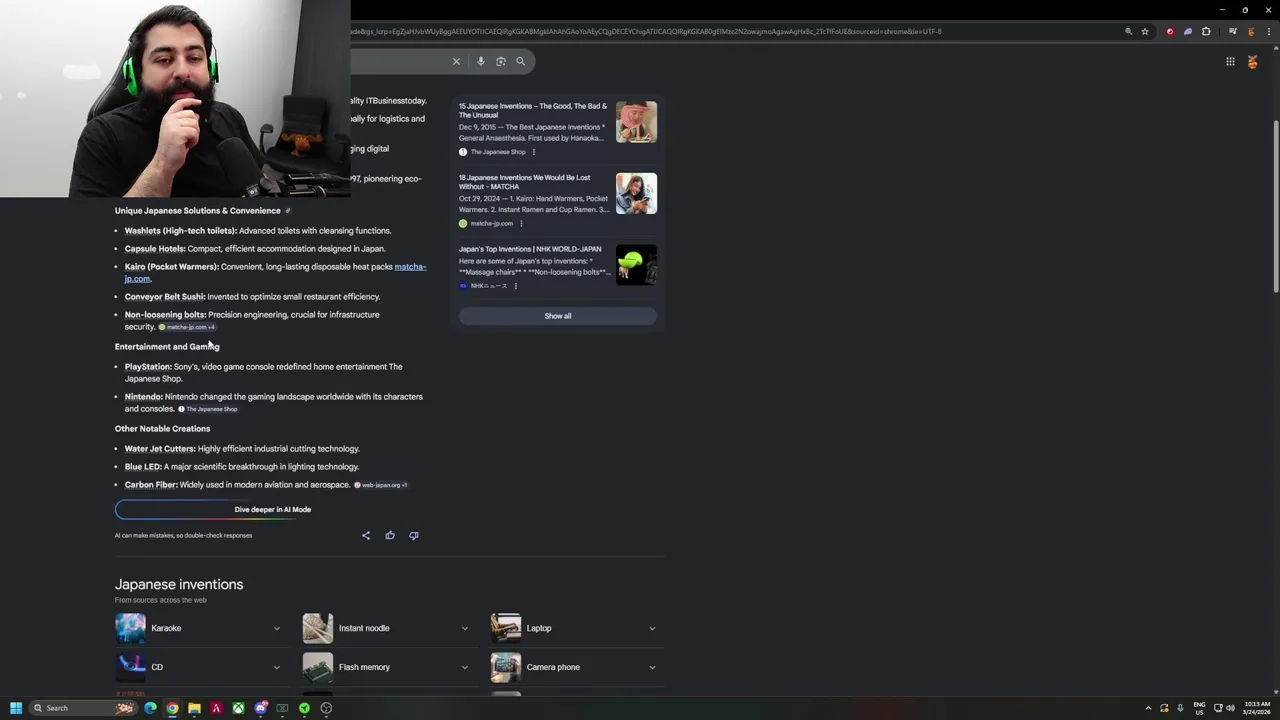Click the magnifier search icon in search box
1280x720 pixels.
tap(520, 61)
